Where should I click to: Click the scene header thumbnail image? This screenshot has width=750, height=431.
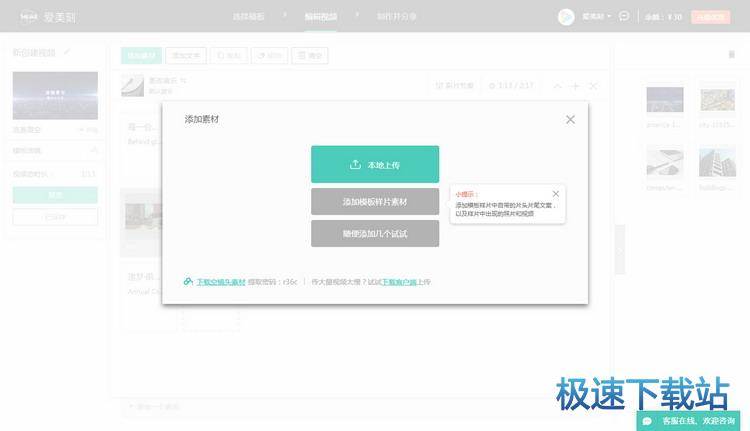(132, 86)
